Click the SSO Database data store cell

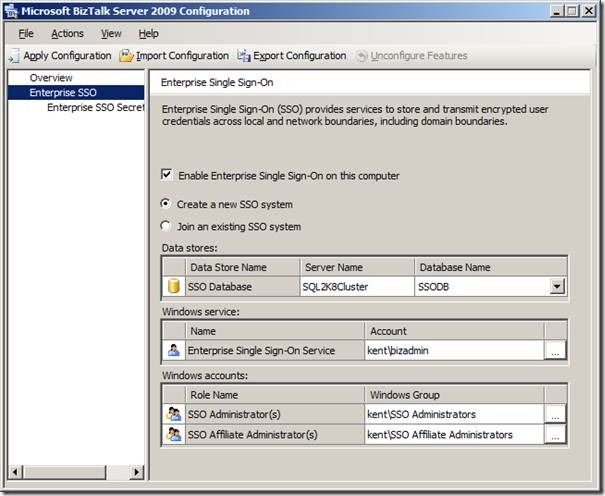pos(242,287)
